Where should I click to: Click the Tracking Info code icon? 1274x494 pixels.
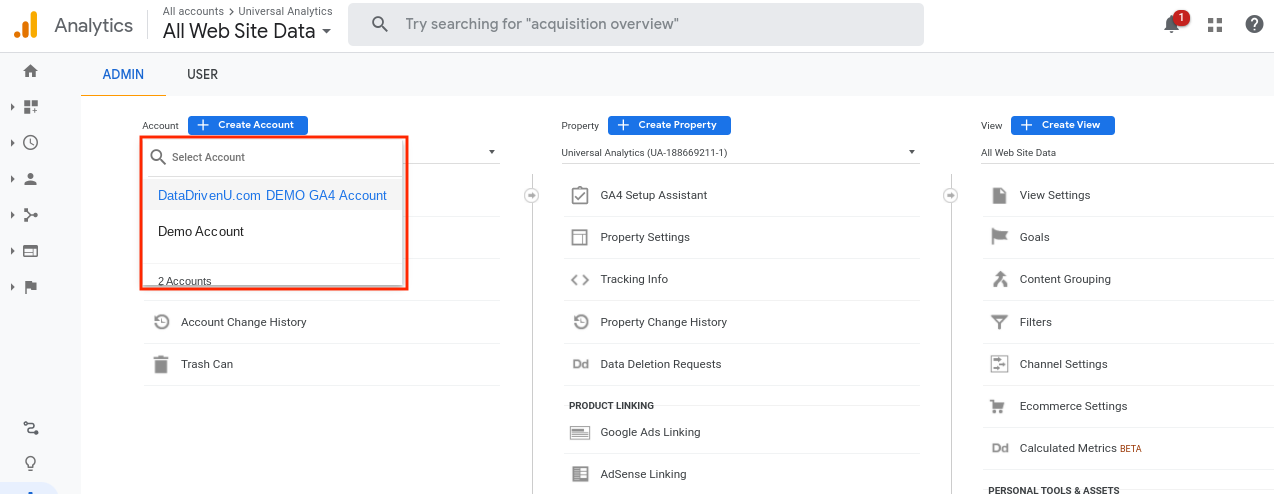point(580,280)
